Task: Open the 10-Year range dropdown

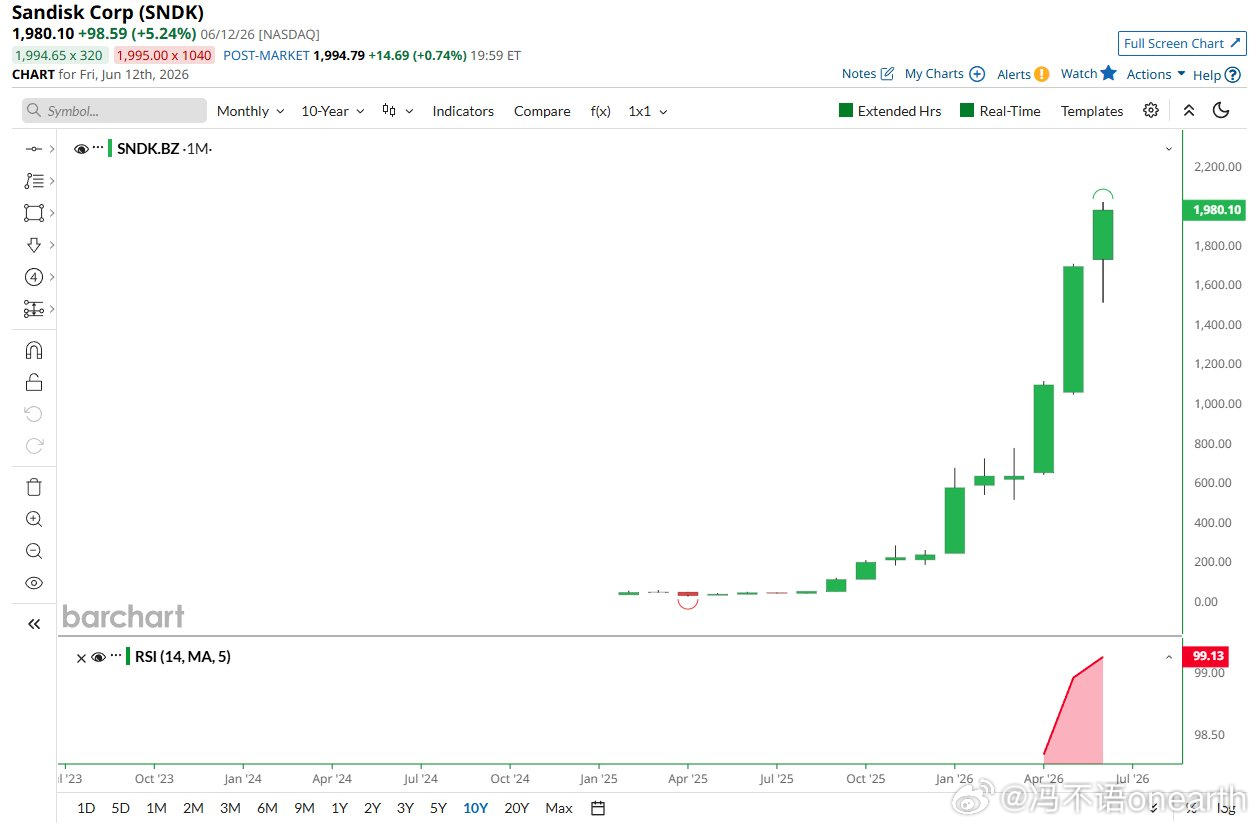Action: pos(333,111)
